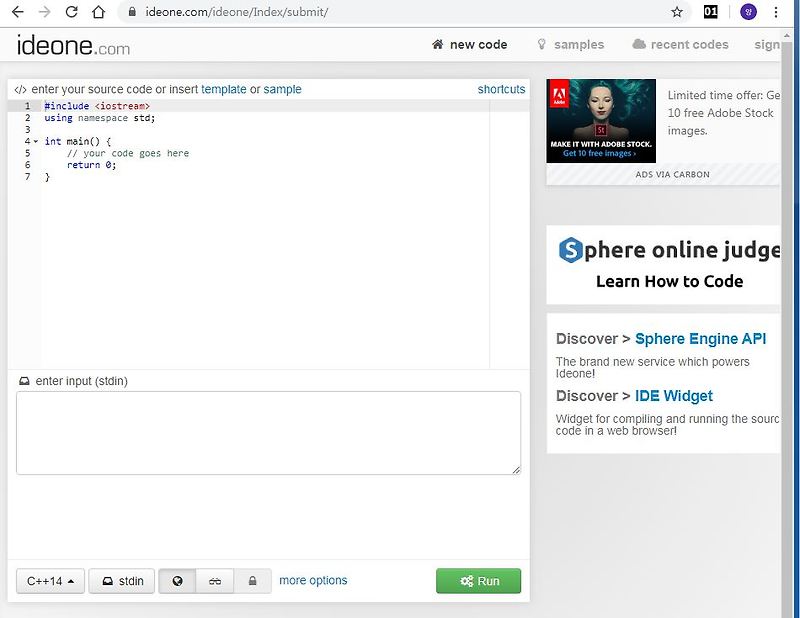Open the C++14 language dropdown

tap(50, 581)
